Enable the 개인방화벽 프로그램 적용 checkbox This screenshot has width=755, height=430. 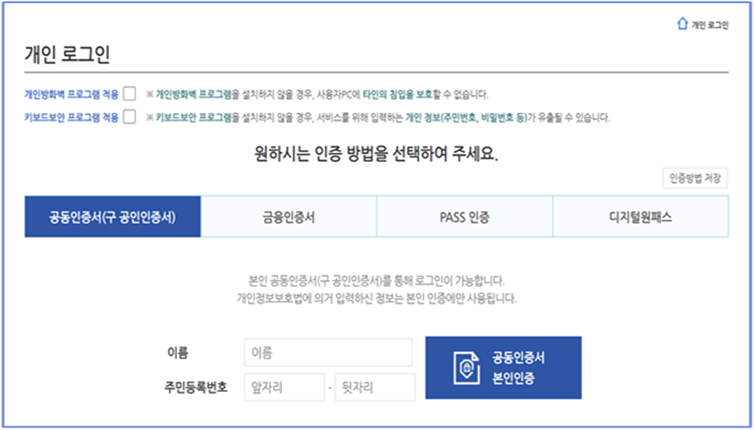pyautogui.click(x=130, y=93)
